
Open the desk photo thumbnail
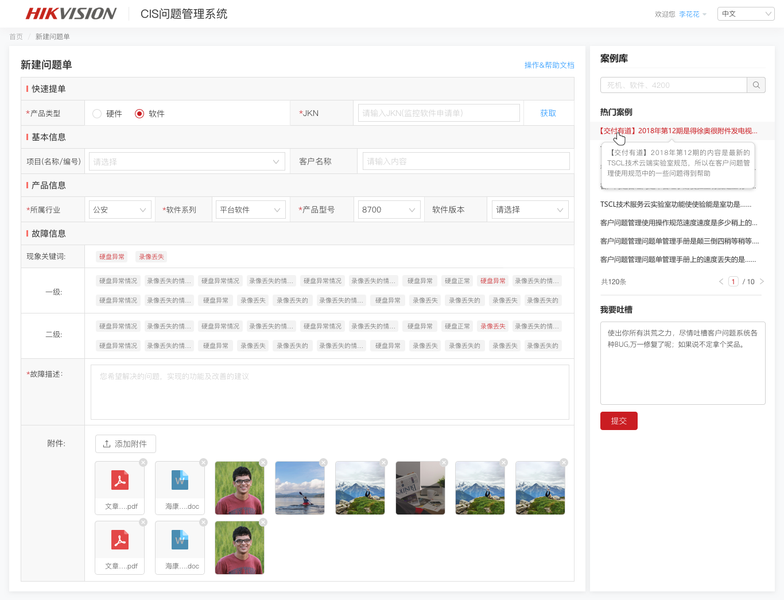tap(420, 488)
